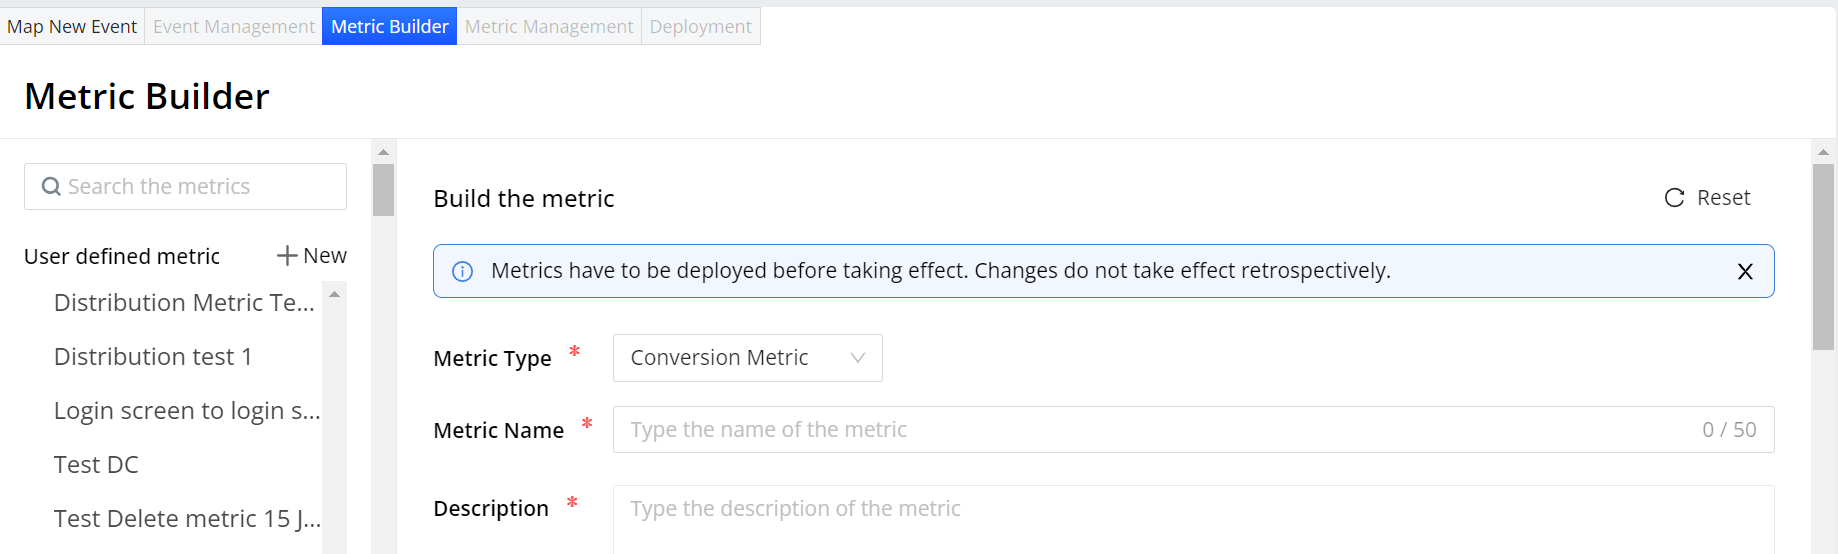Open the Metric Type dropdown

click(x=747, y=358)
